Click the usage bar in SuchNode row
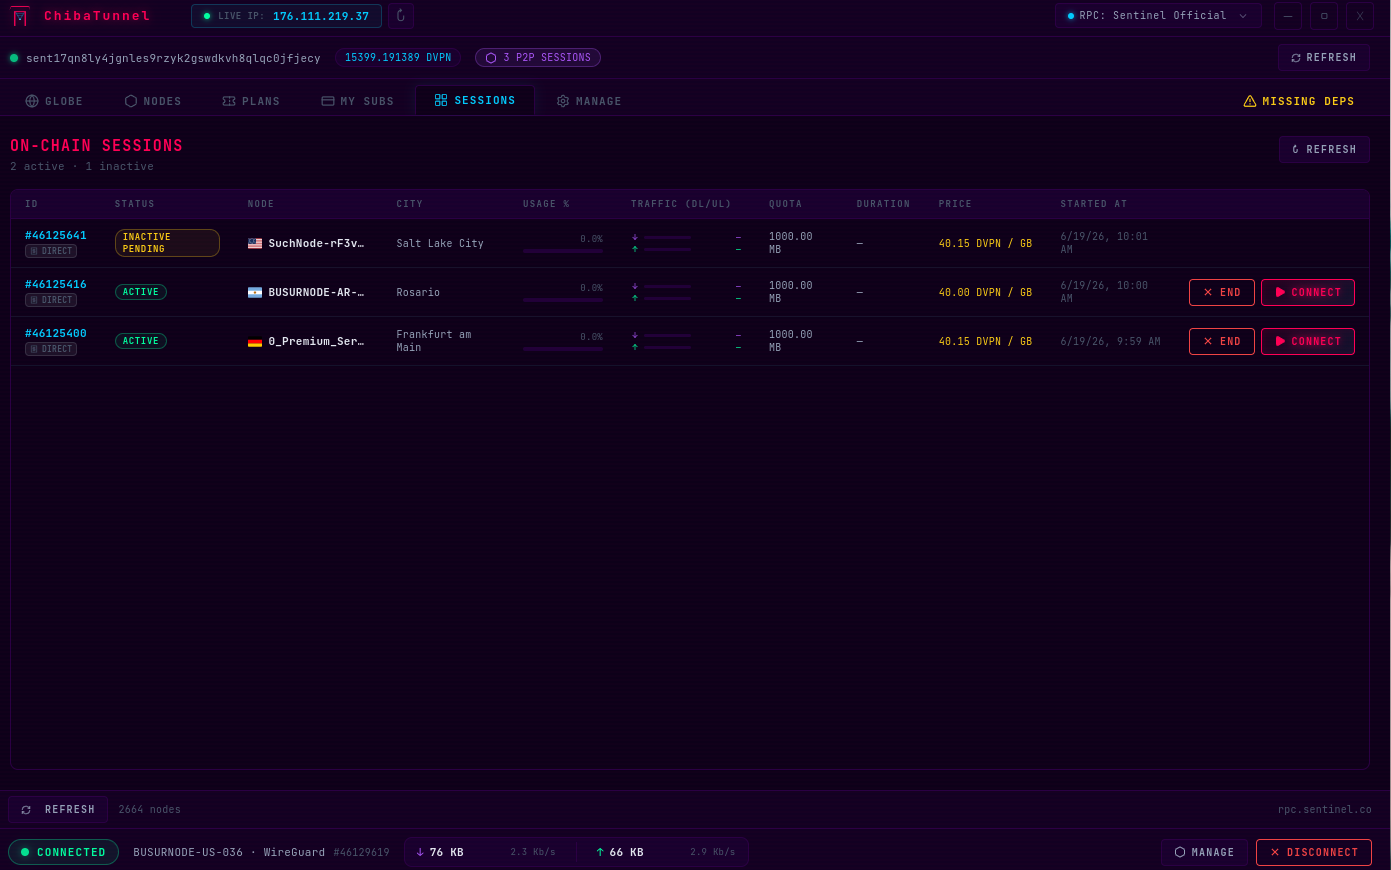The image size is (1391, 870). [563, 251]
